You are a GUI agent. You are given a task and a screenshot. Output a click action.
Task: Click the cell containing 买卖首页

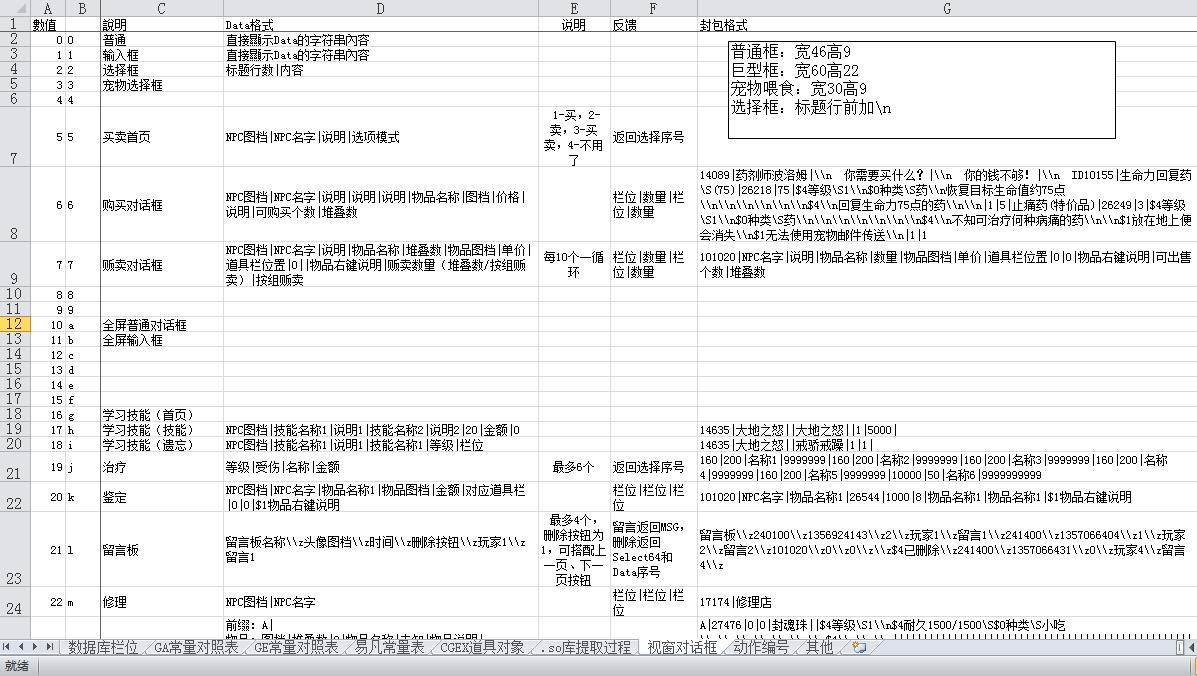[x=125, y=137]
